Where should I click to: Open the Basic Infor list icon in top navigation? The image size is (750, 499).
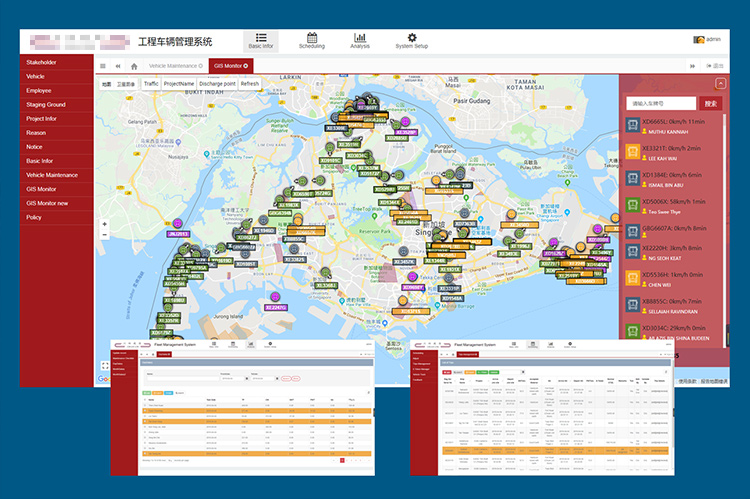[x=261, y=38]
